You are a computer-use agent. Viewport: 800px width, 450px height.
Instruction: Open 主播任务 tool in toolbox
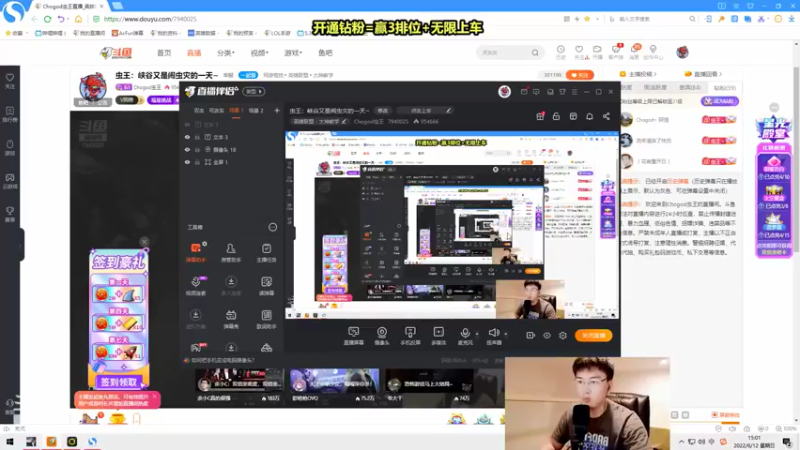(266, 253)
